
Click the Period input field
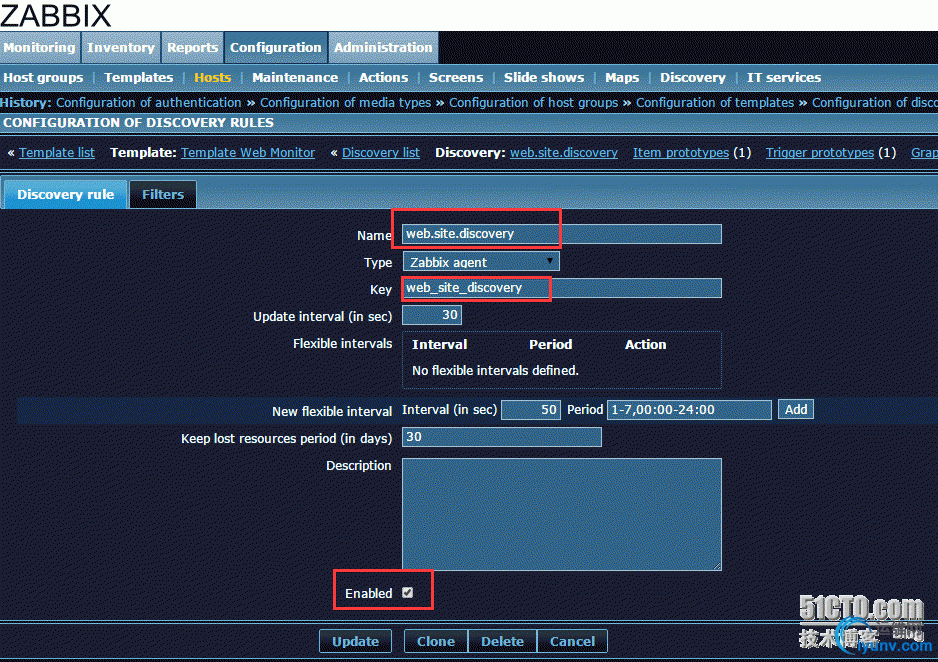click(x=689, y=410)
